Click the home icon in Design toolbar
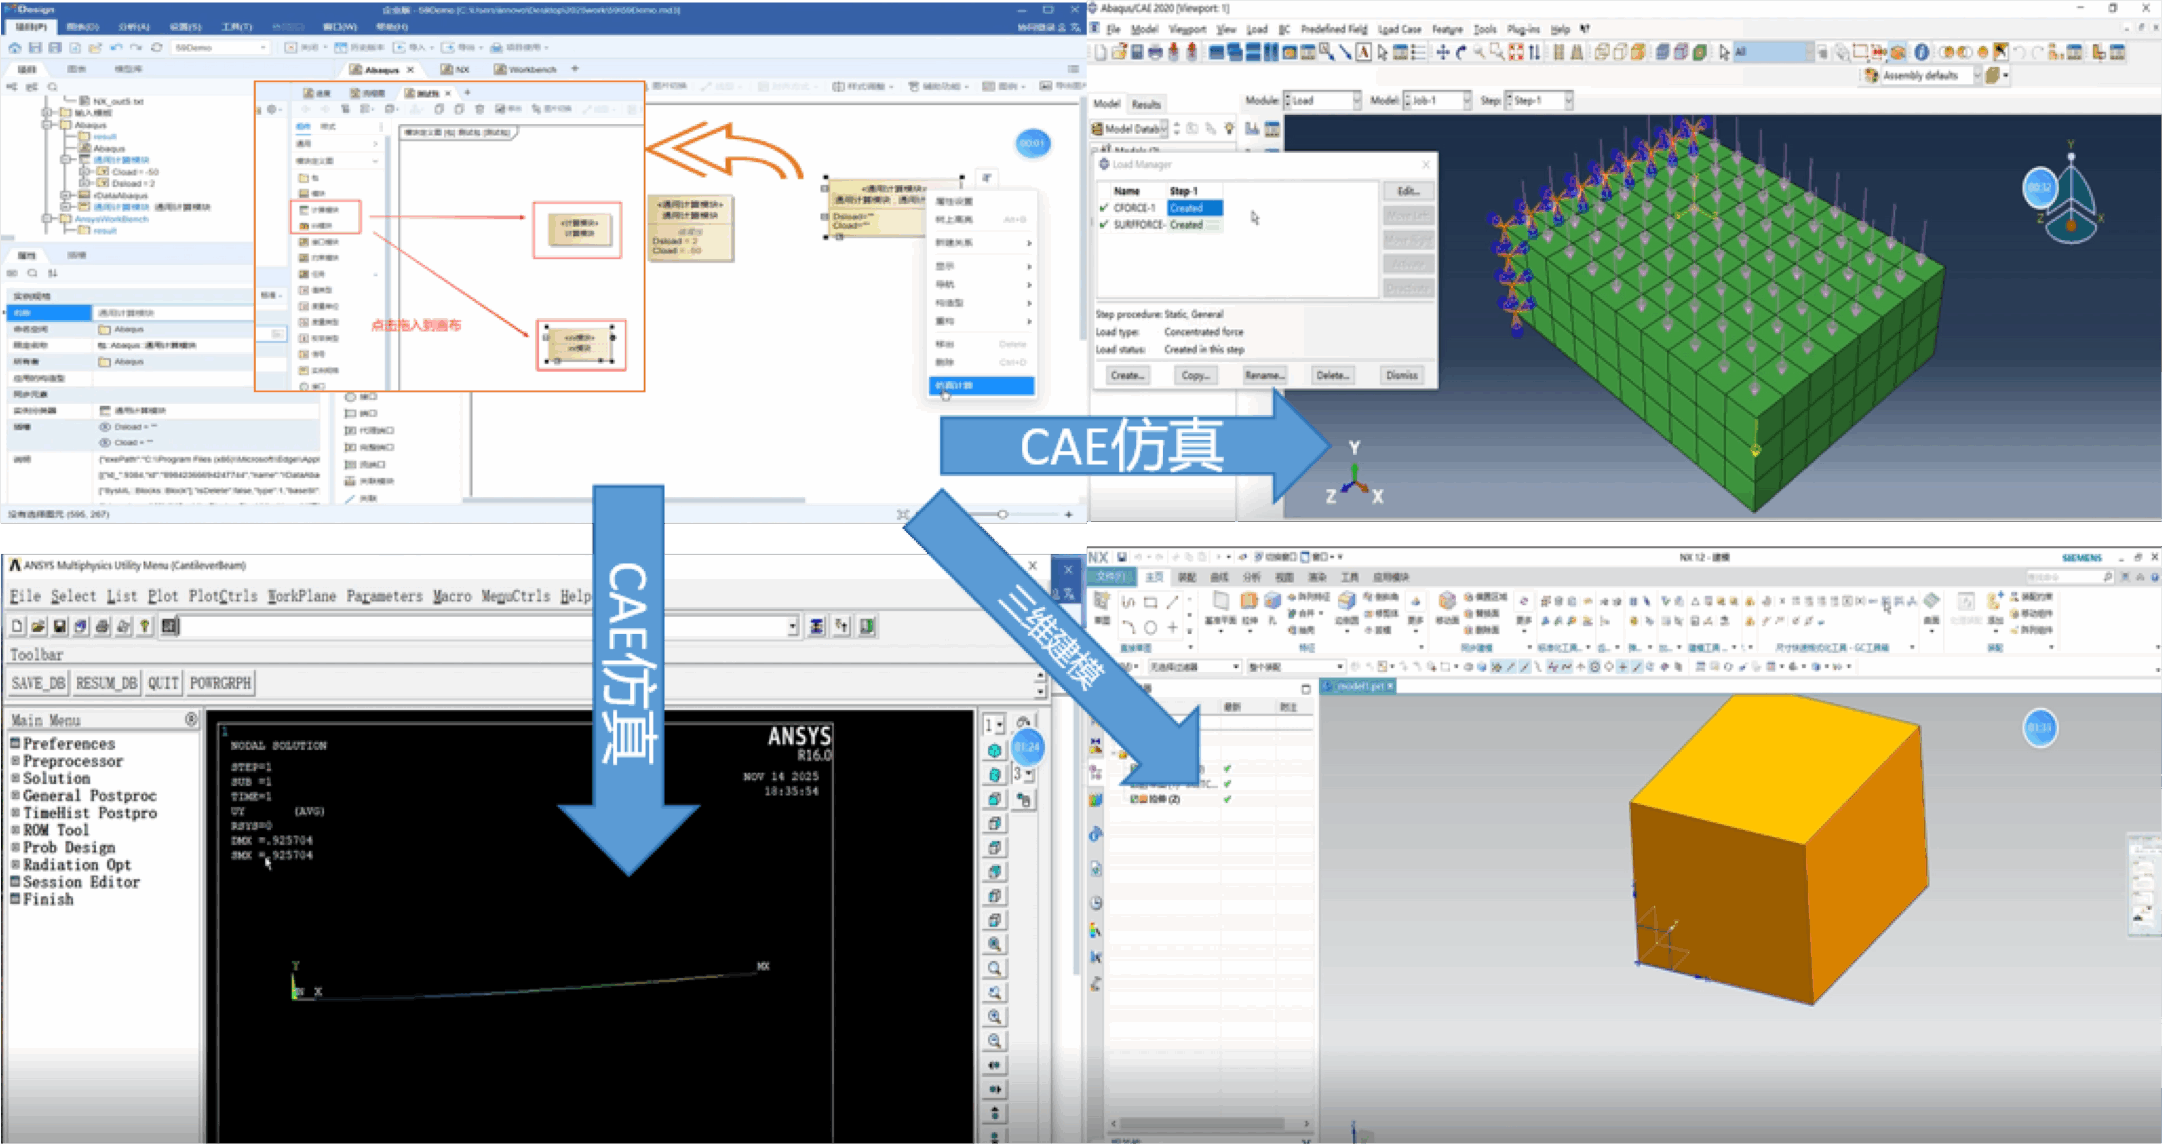Viewport: 2162px width, 1144px height. 15,47
